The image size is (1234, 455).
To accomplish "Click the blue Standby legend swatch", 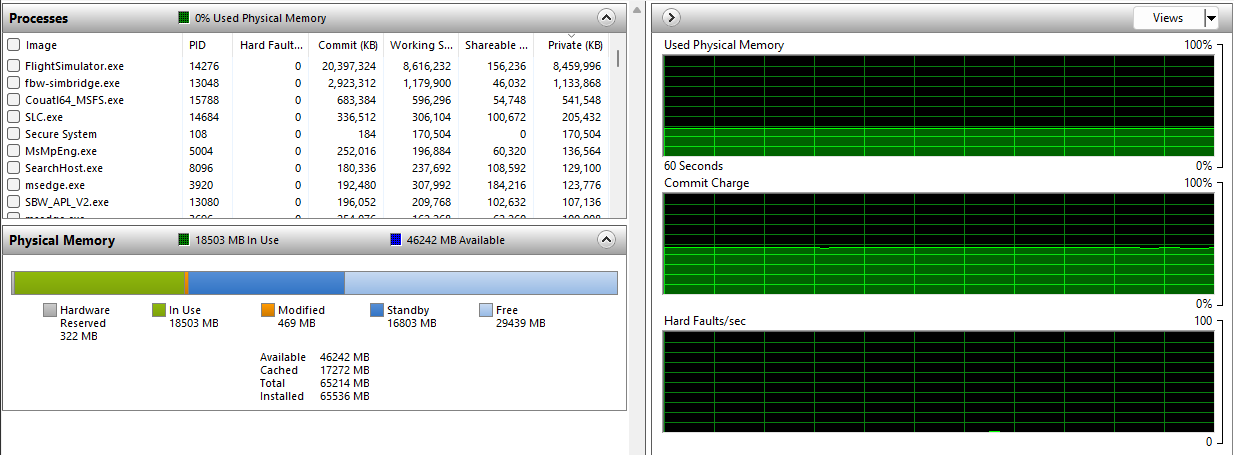I will 376,310.
